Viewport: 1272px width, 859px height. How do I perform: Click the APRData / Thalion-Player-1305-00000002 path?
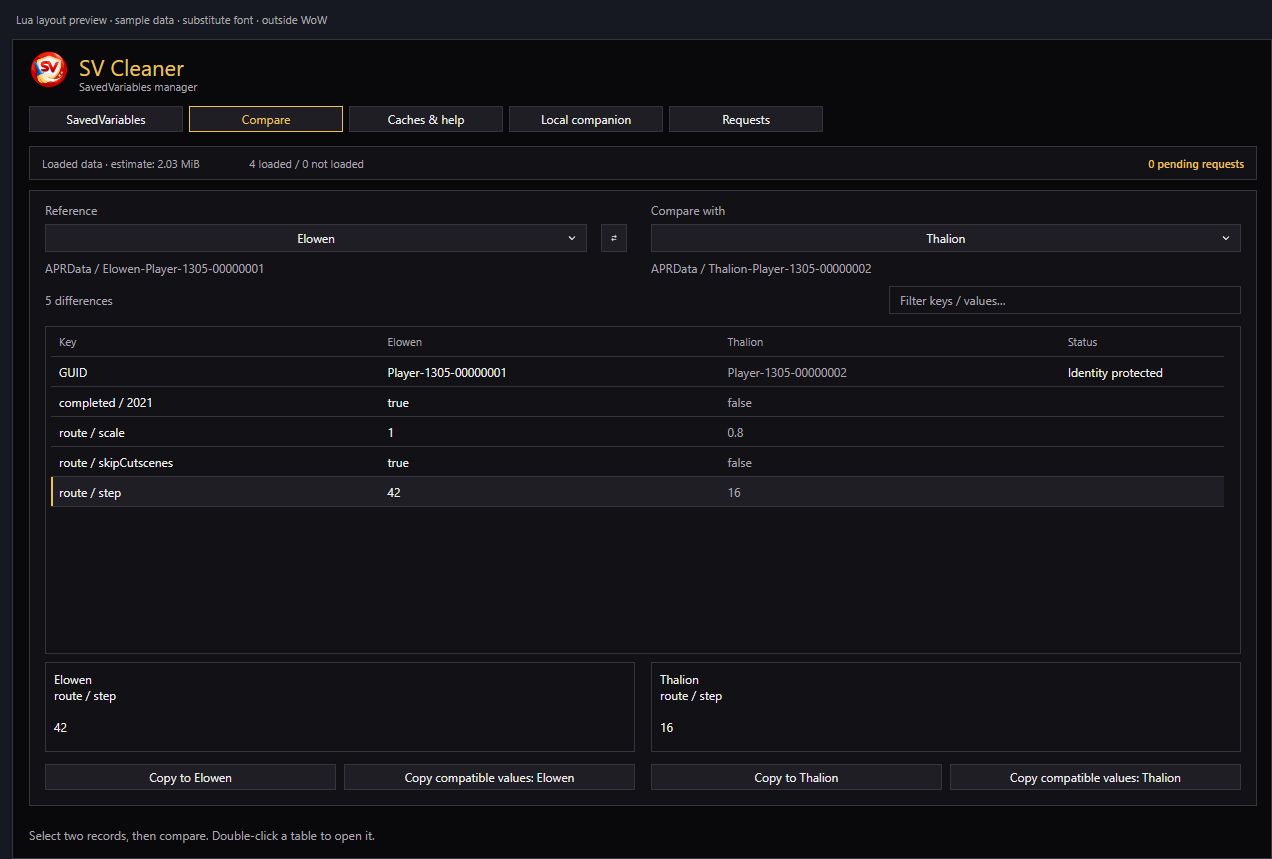[761, 268]
